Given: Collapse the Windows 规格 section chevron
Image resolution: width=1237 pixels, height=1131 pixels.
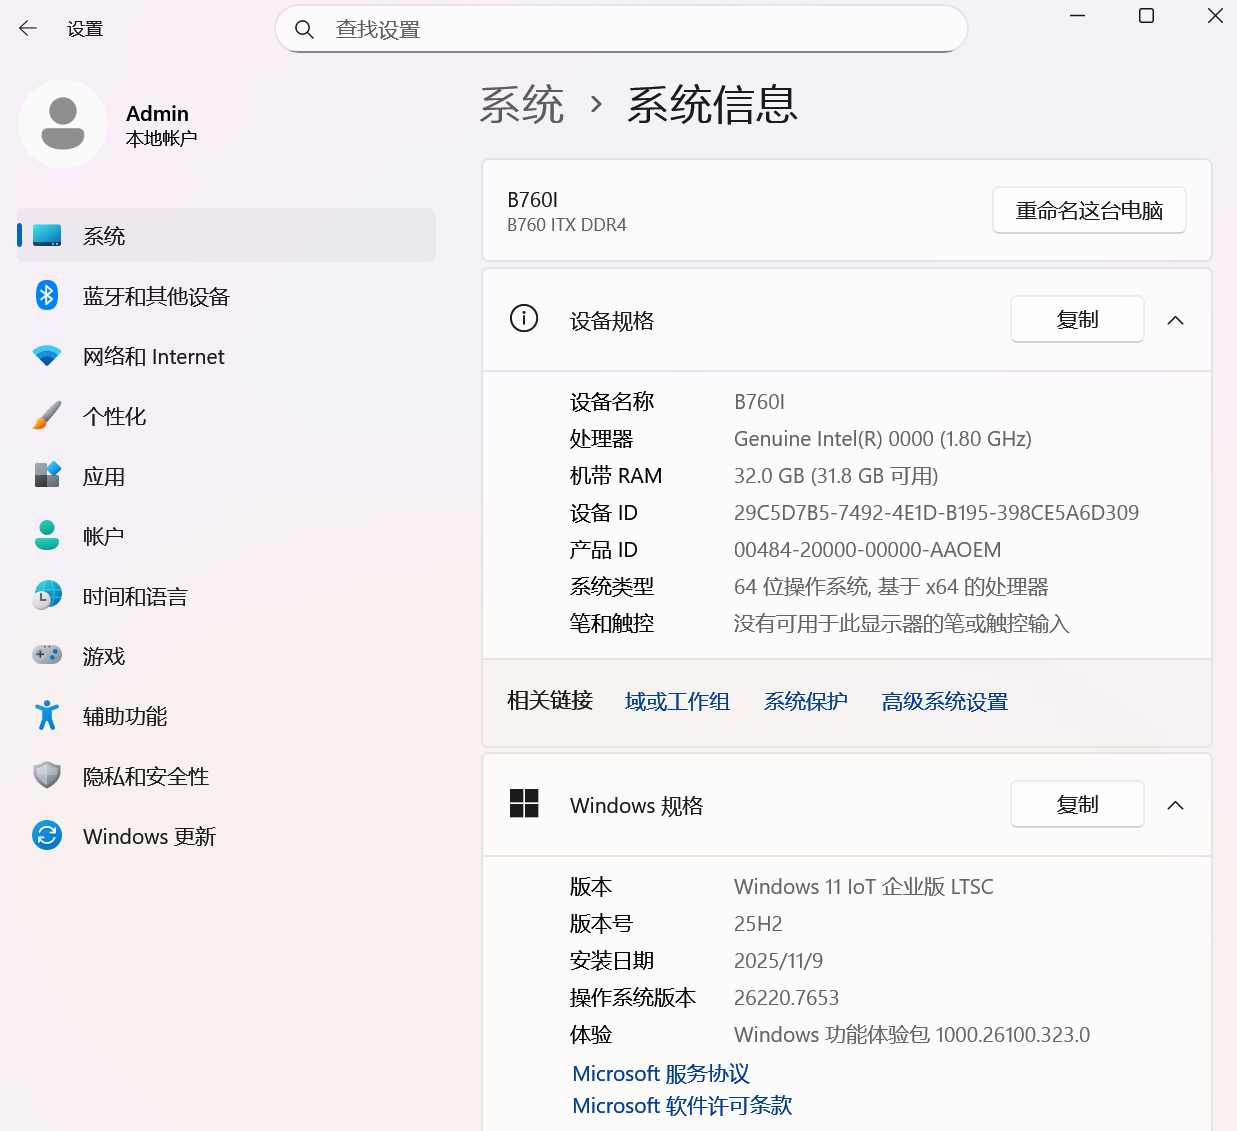Looking at the screenshot, I should [x=1176, y=805].
